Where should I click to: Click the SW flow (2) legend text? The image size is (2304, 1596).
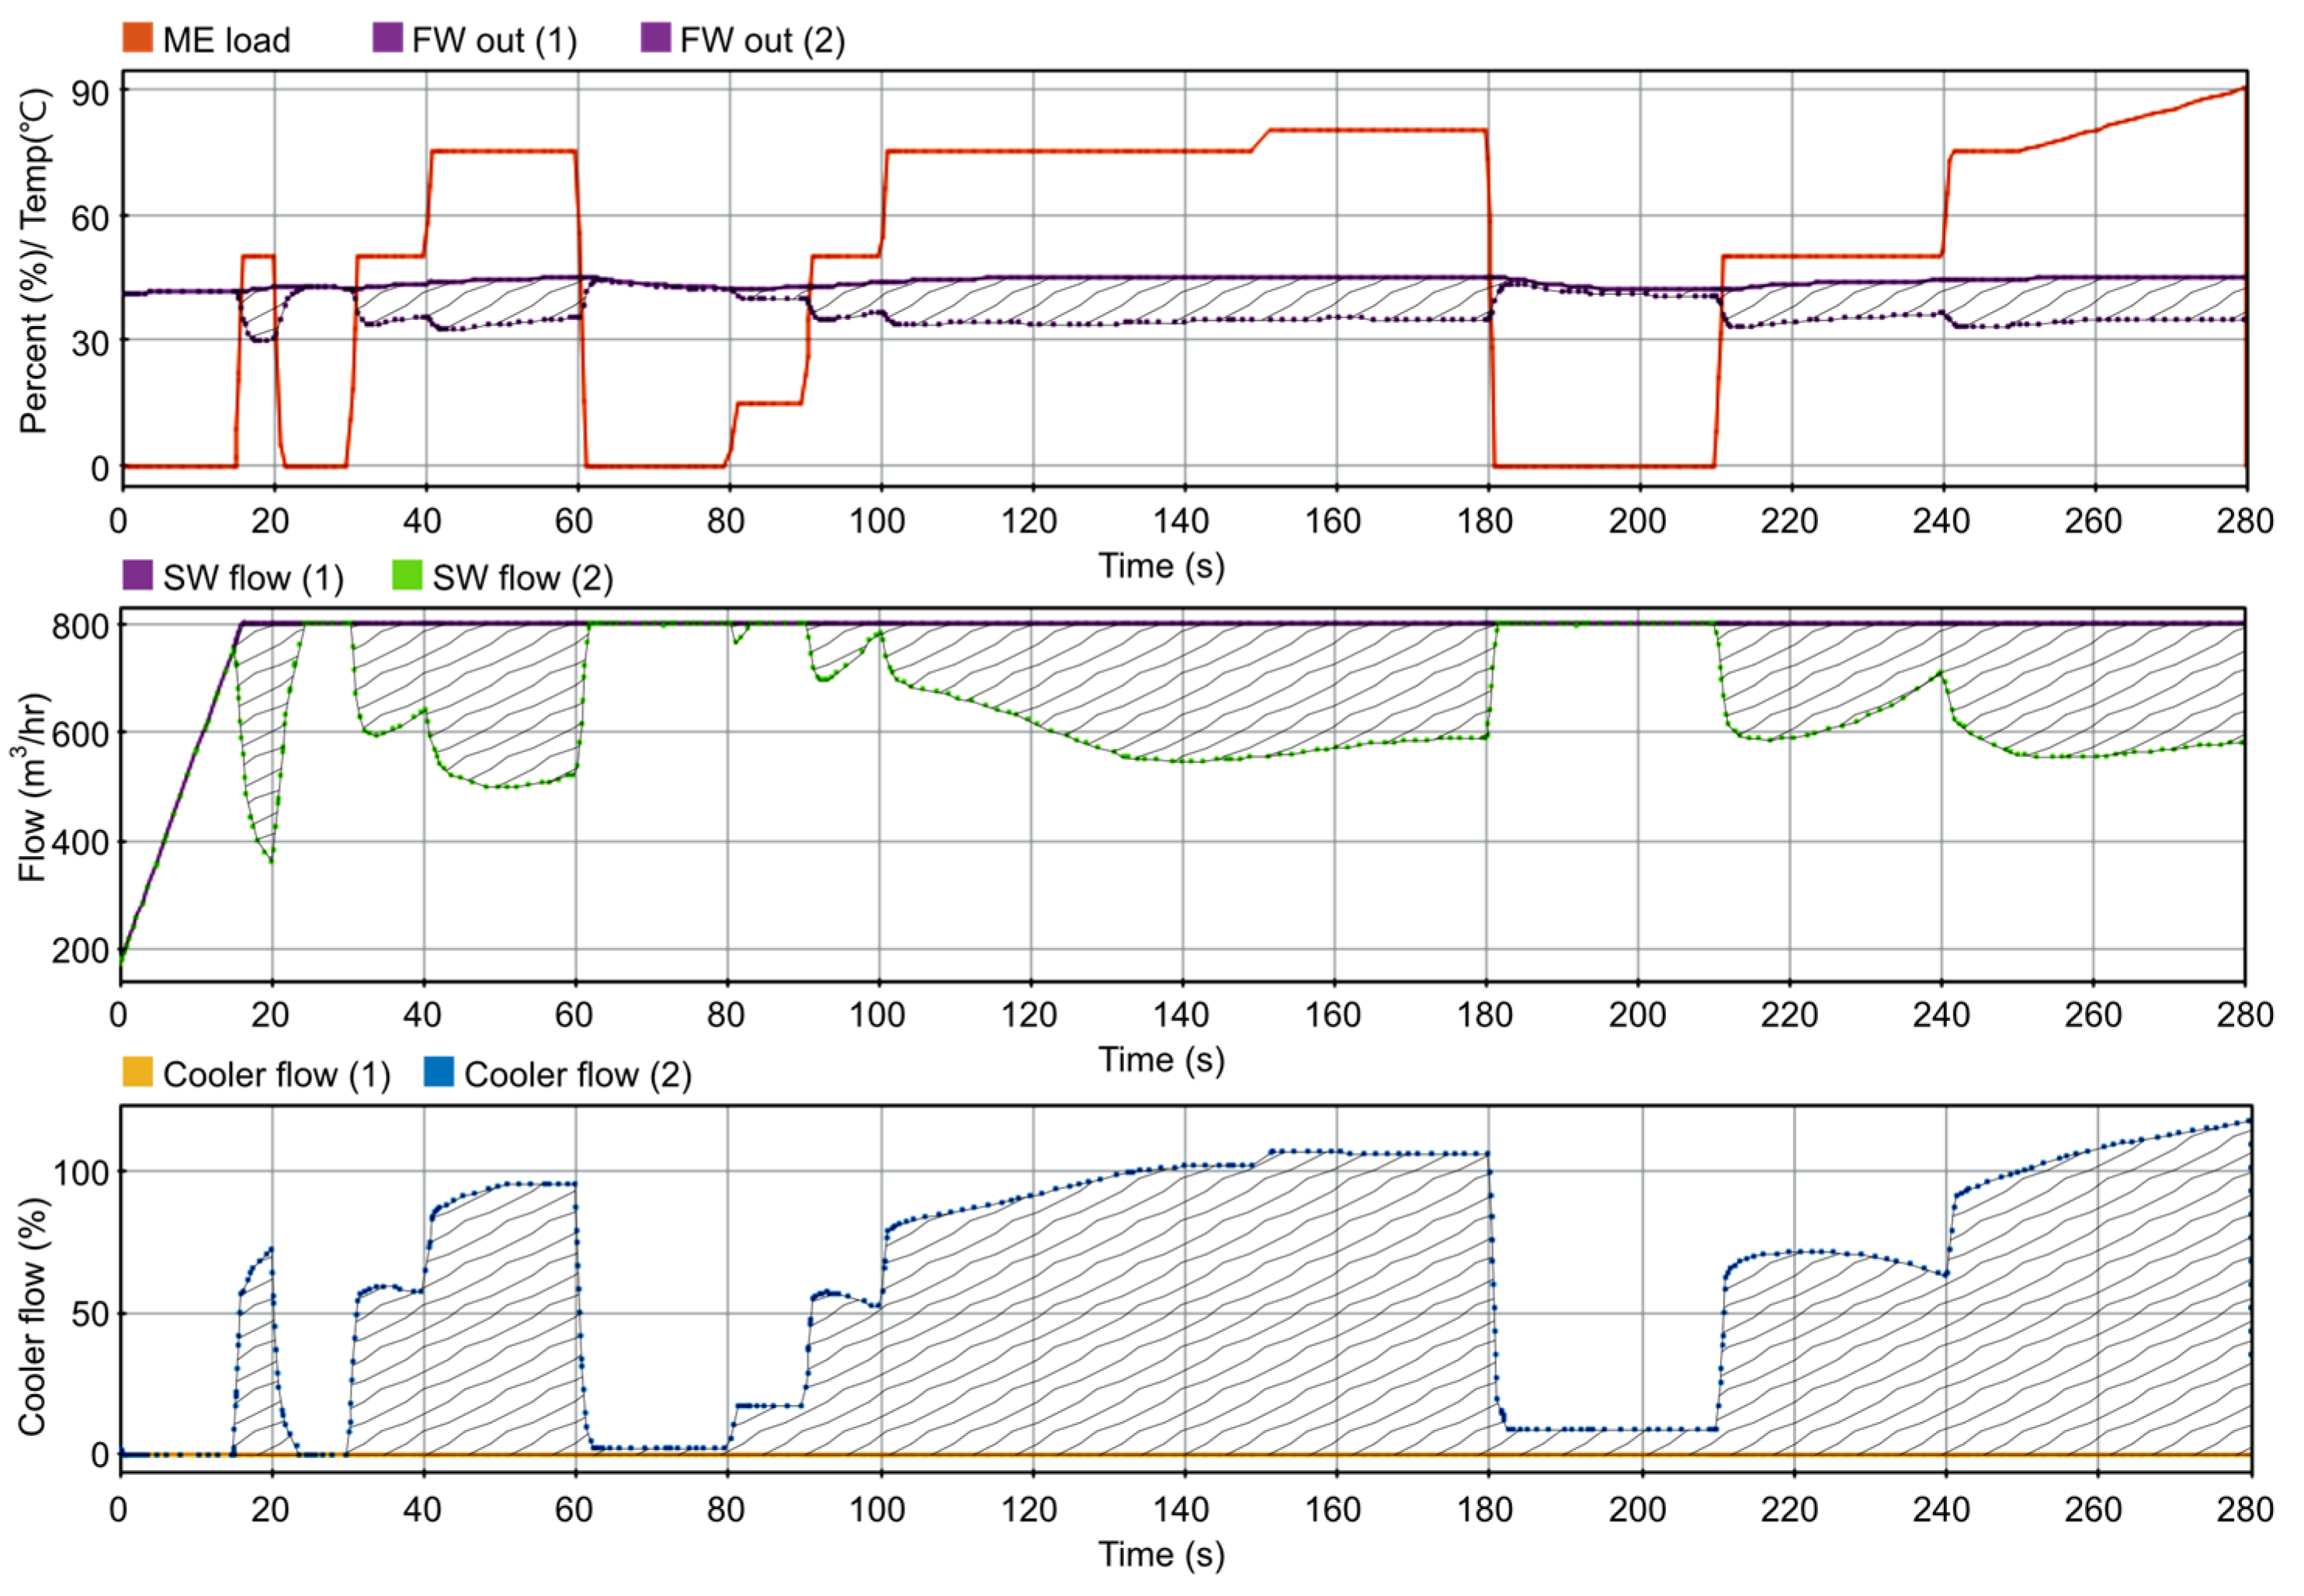pos(523,578)
